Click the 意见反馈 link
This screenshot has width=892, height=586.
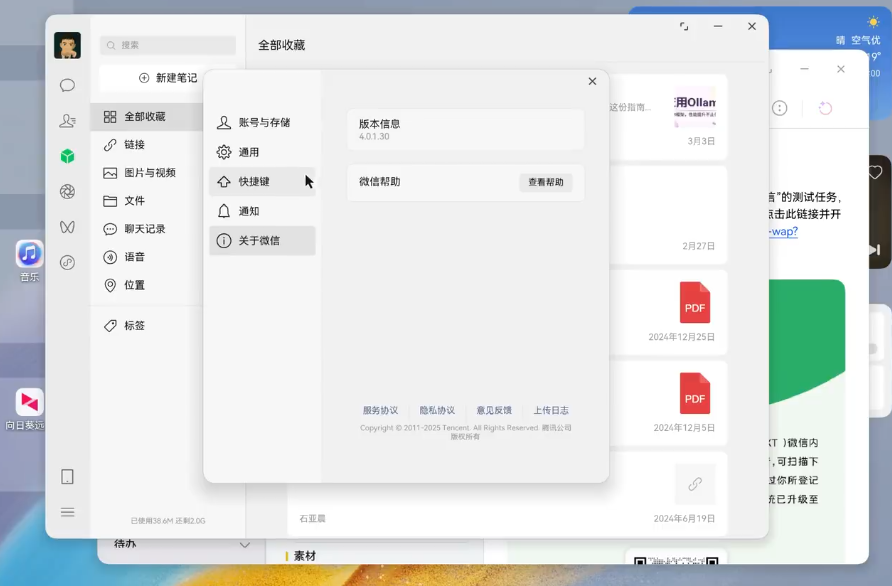(494, 410)
